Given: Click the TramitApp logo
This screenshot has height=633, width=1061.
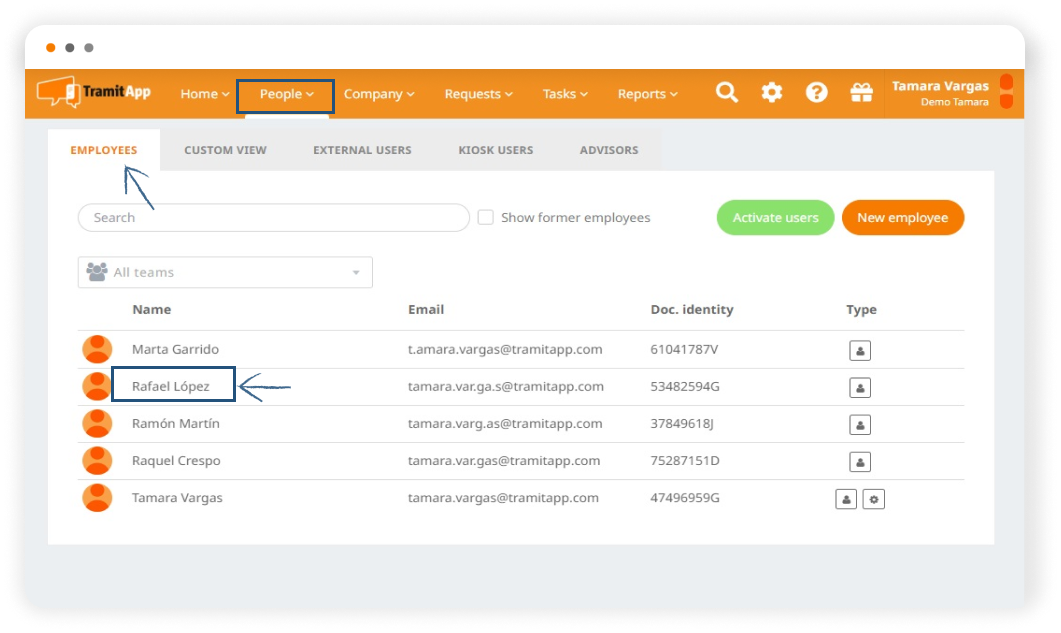Looking at the screenshot, I should pos(94,92).
